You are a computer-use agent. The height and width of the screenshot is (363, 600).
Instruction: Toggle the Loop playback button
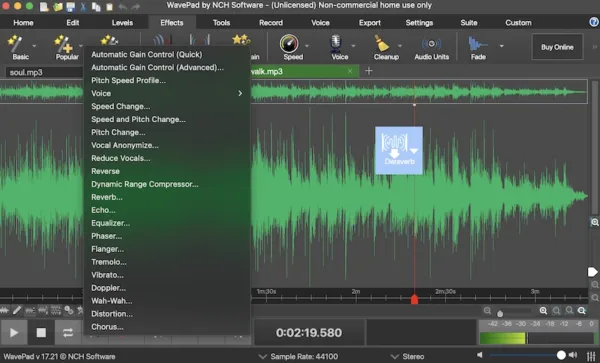[x=68, y=332]
